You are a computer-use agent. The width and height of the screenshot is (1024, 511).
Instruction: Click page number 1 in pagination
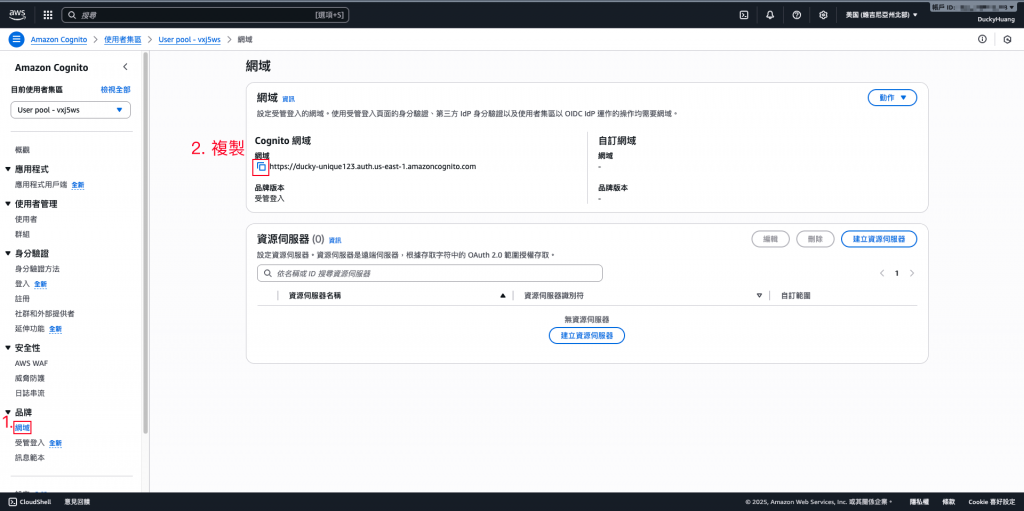[897, 273]
